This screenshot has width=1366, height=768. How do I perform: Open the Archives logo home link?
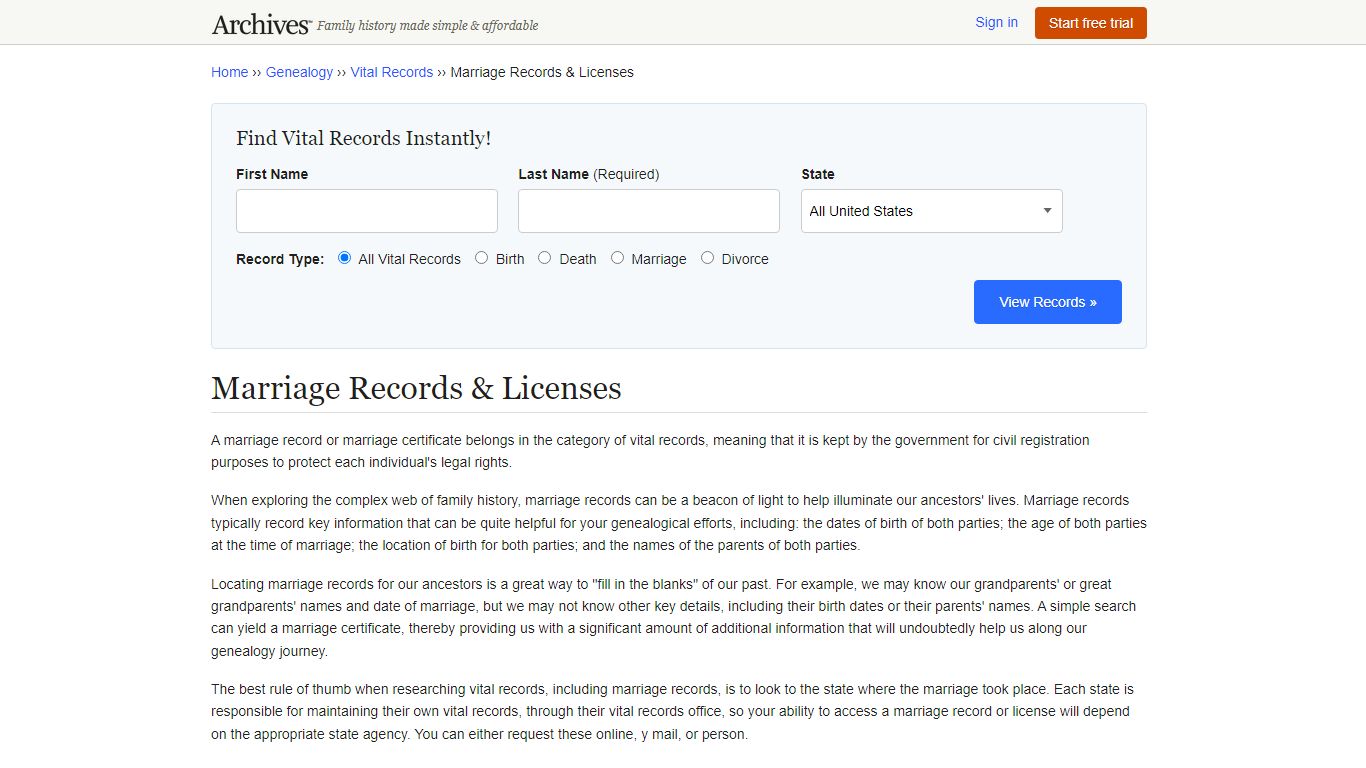[x=262, y=24]
